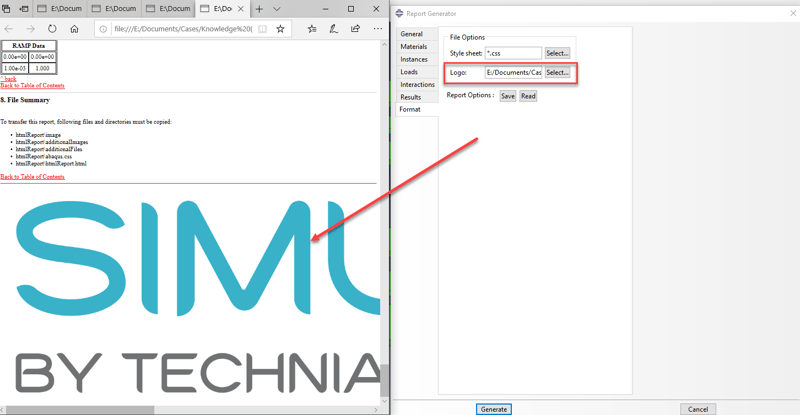800x415 pixels.
Task: Open browser settings and more menu
Action: pyautogui.click(x=378, y=29)
